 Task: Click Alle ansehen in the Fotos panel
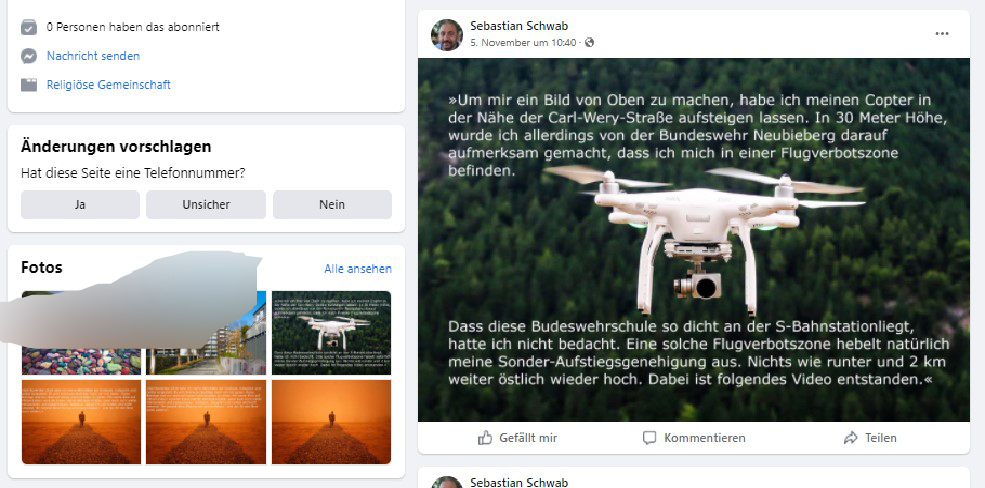358,269
